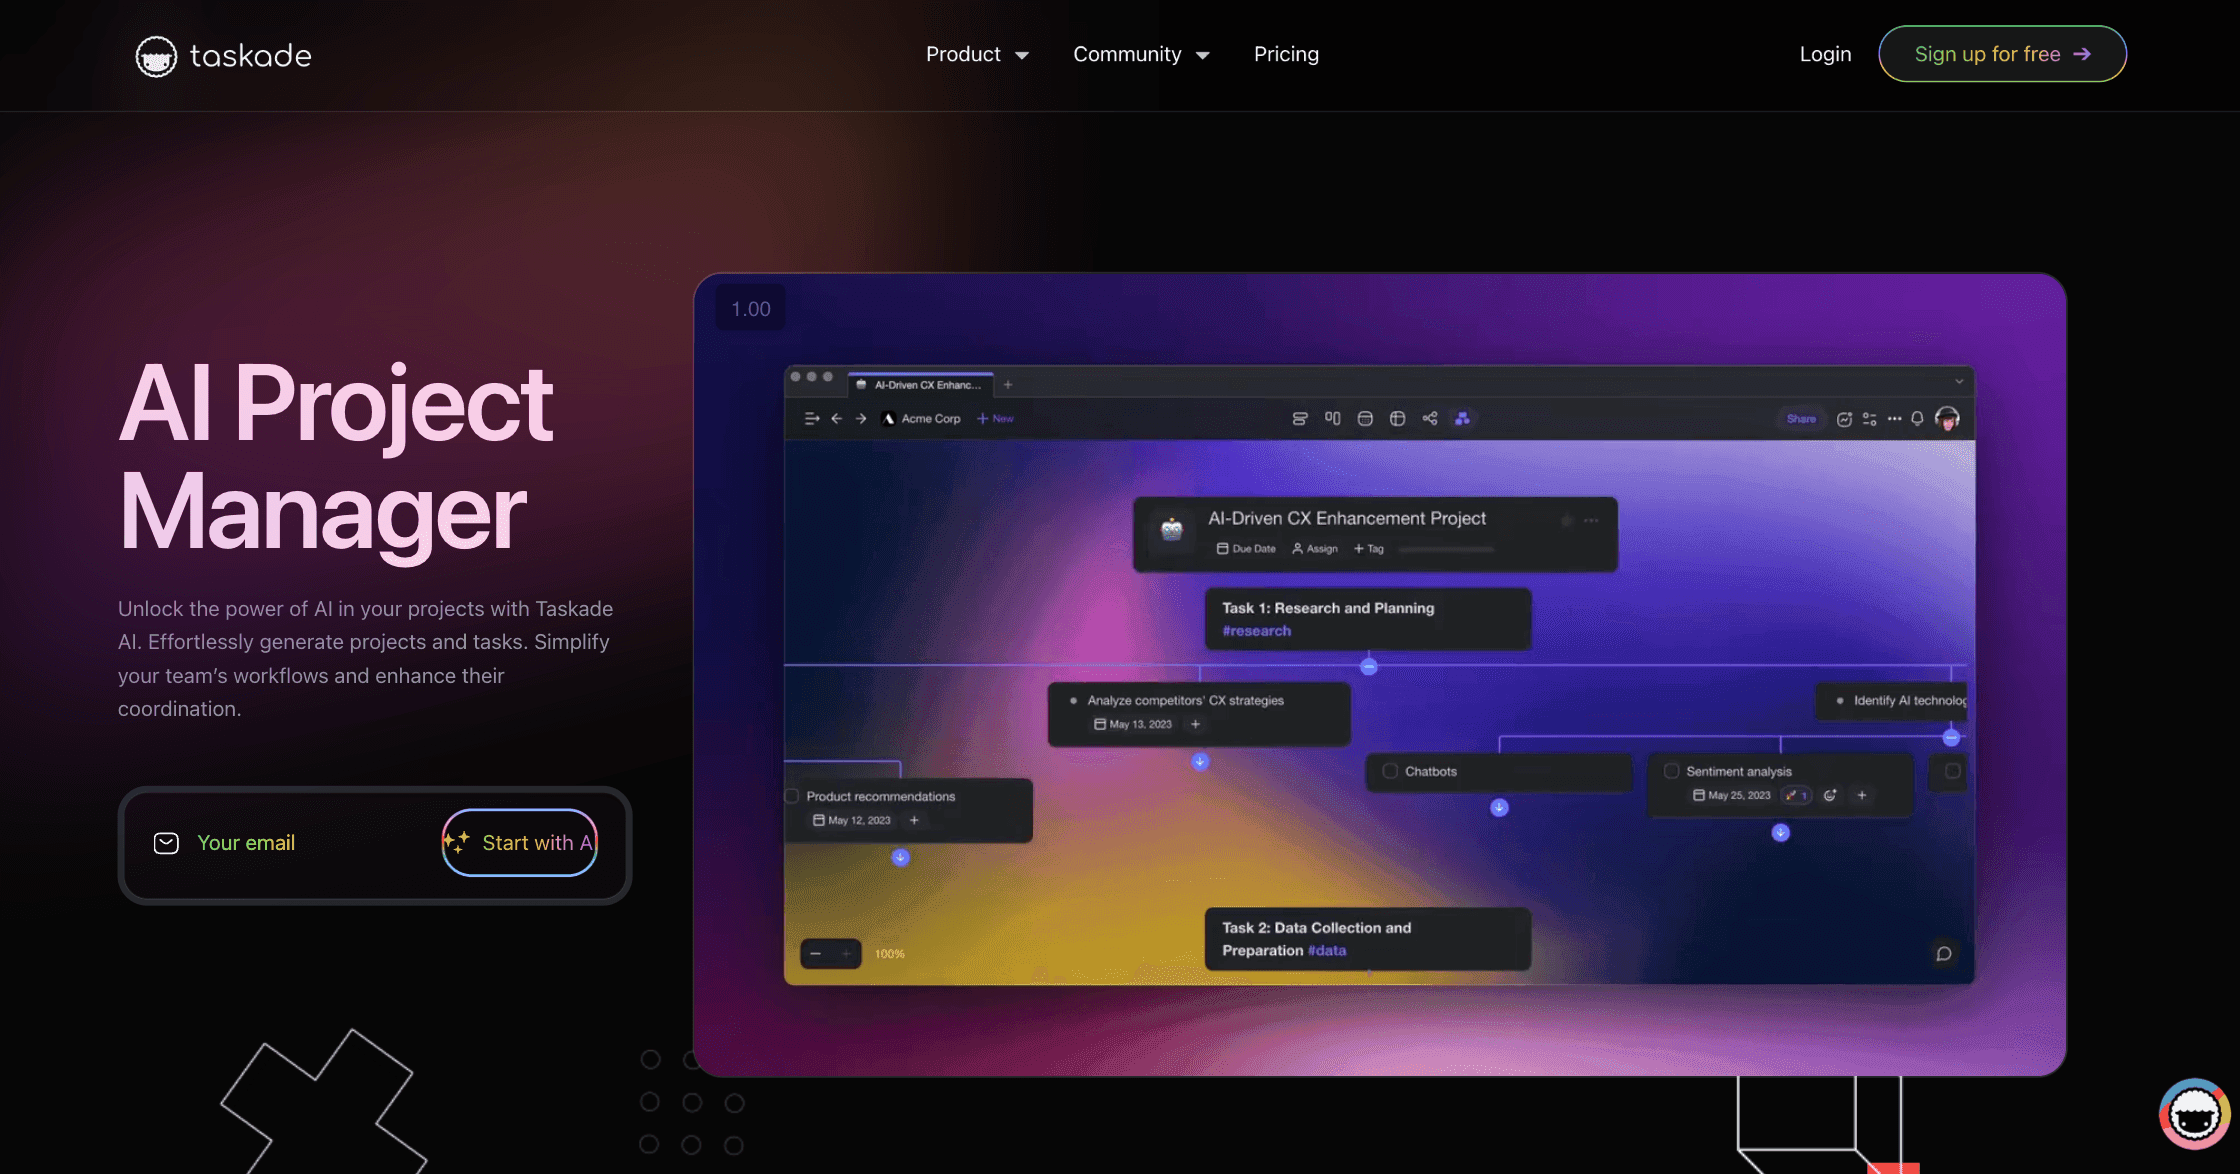The height and width of the screenshot is (1174, 2240).
Task: Open a new tab with plus button
Action: 1008,385
